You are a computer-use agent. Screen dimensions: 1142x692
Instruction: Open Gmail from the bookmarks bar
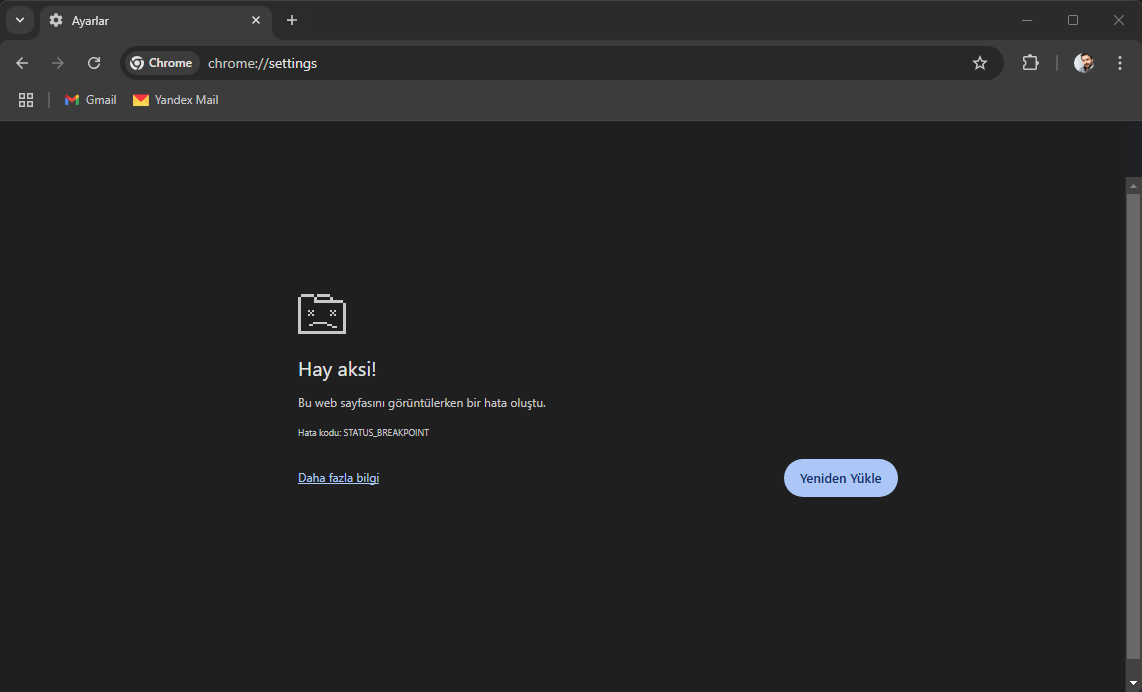click(x=89, y=99)
